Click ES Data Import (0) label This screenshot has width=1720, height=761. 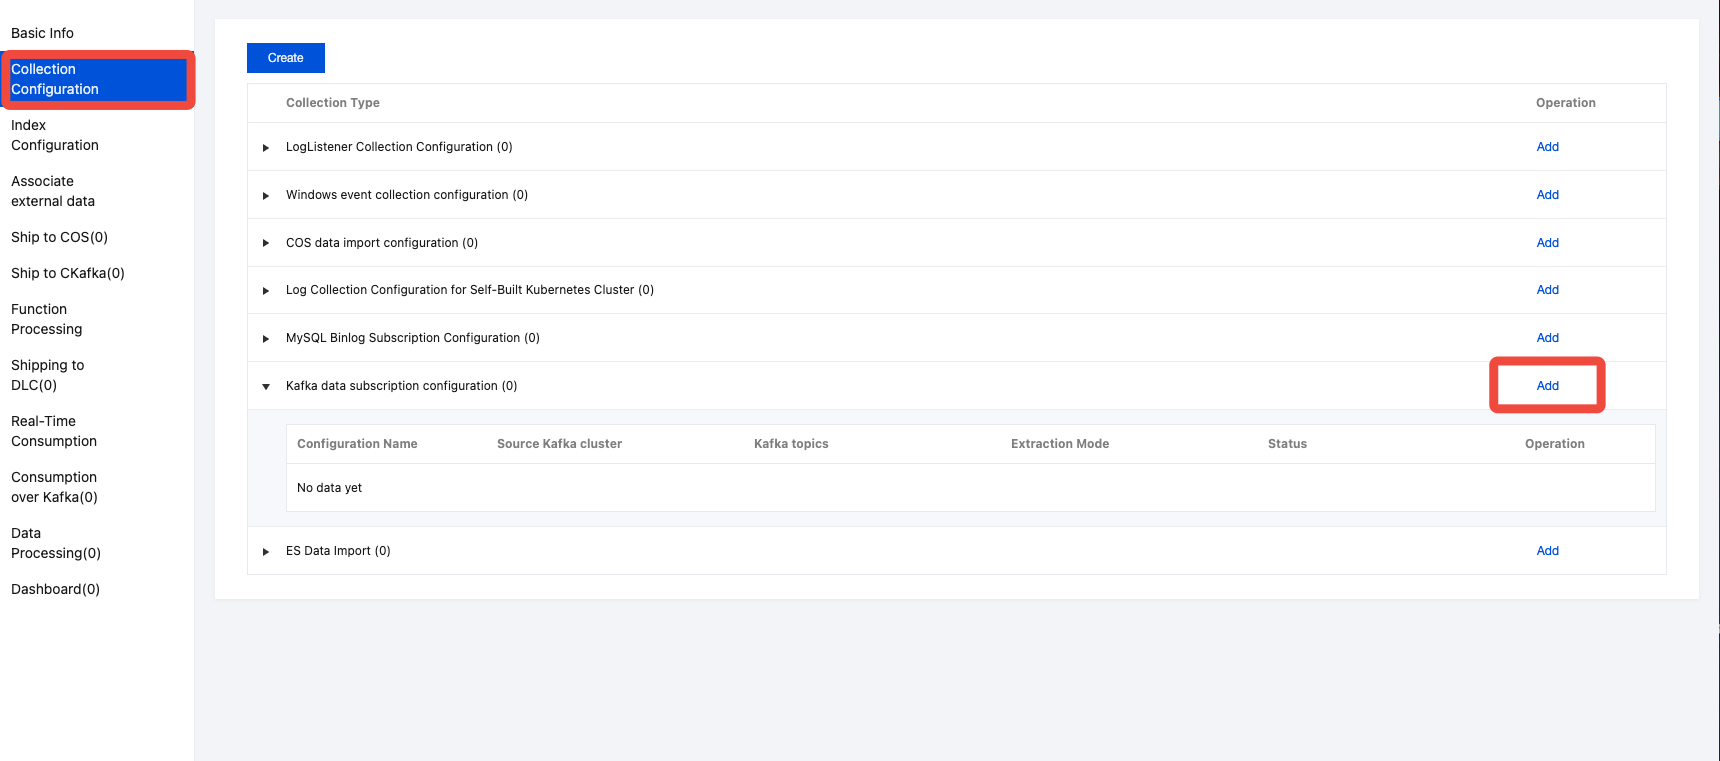(x=338, y=551)
